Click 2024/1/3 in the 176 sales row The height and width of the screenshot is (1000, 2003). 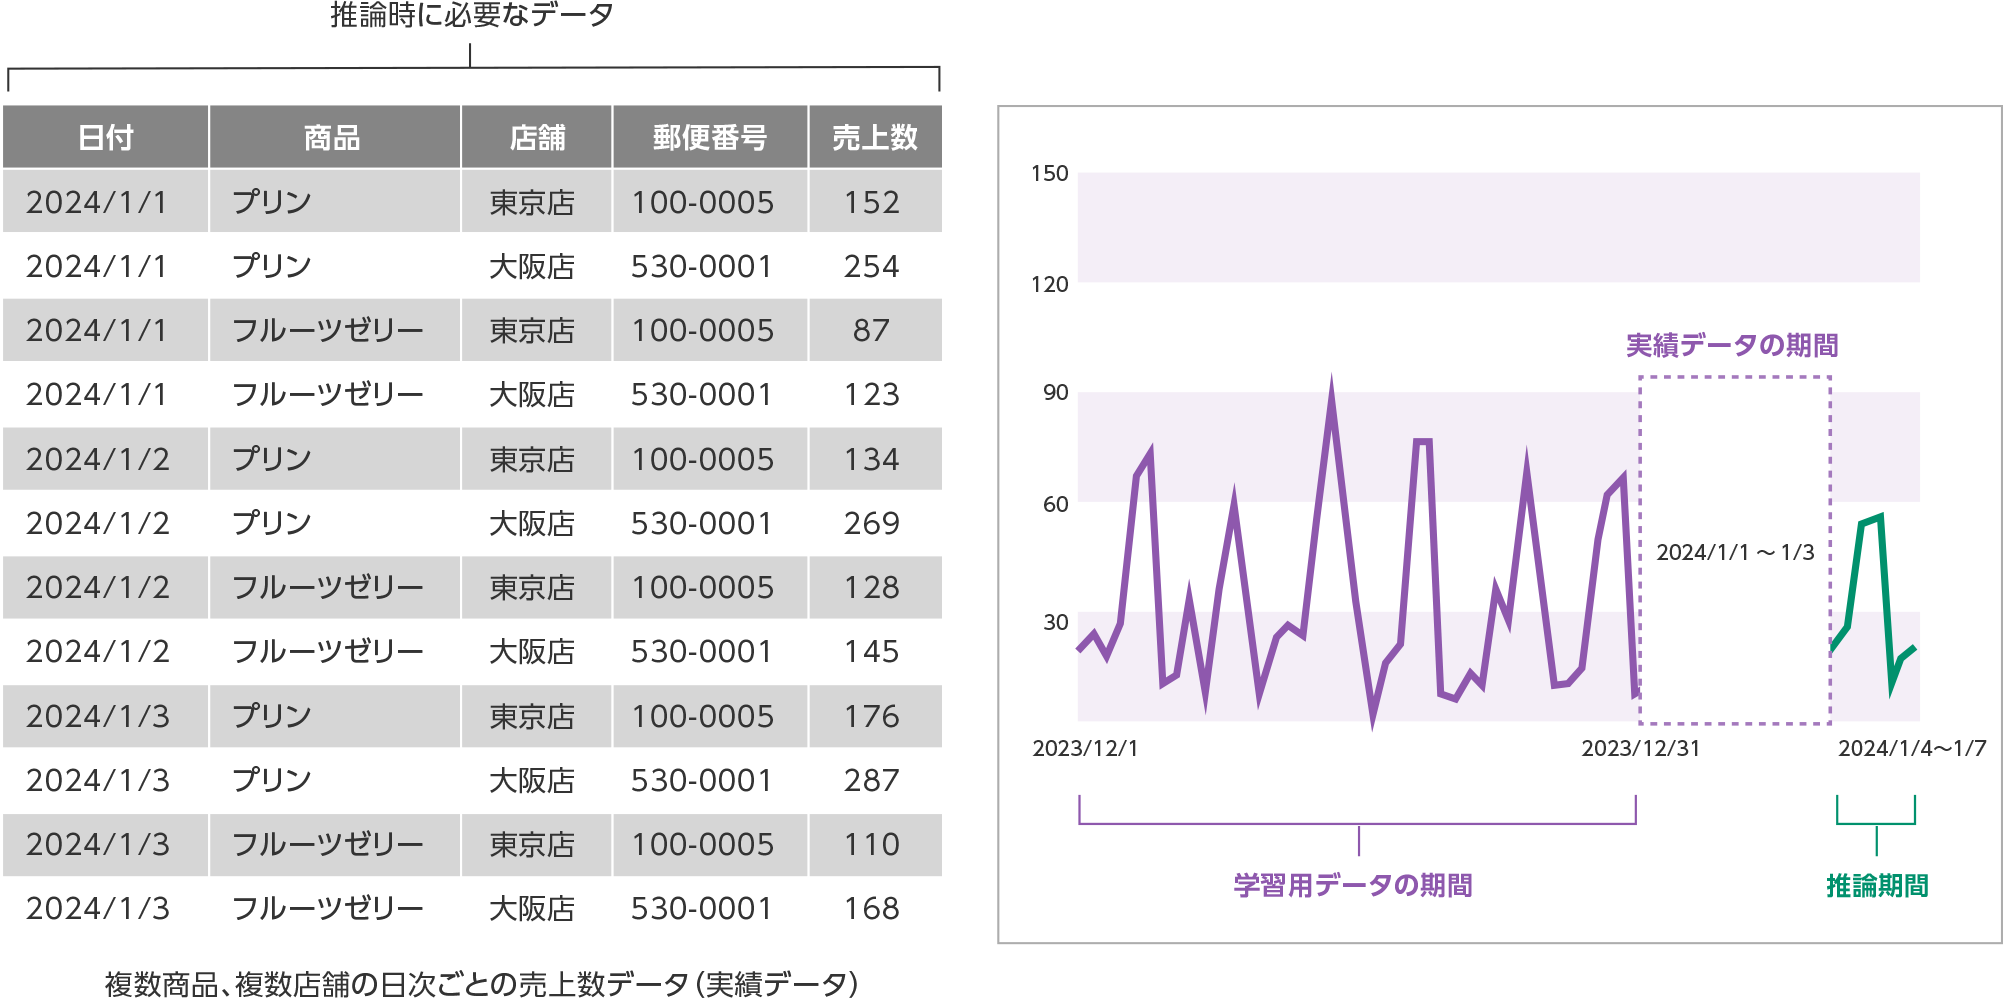[97, 716]
